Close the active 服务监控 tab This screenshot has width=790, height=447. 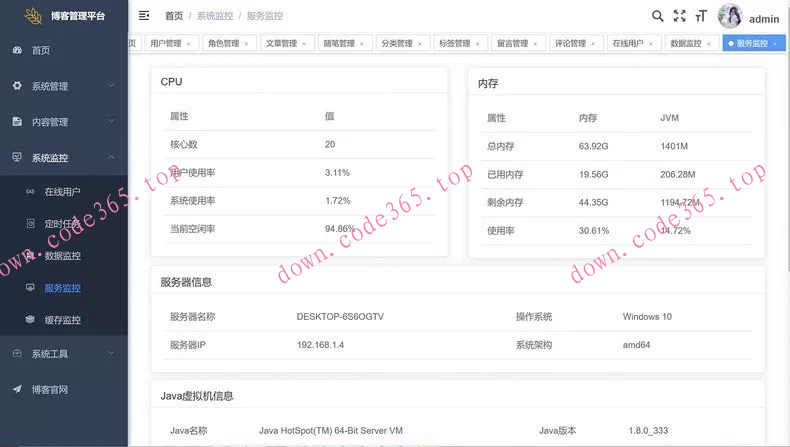(775, 44)
